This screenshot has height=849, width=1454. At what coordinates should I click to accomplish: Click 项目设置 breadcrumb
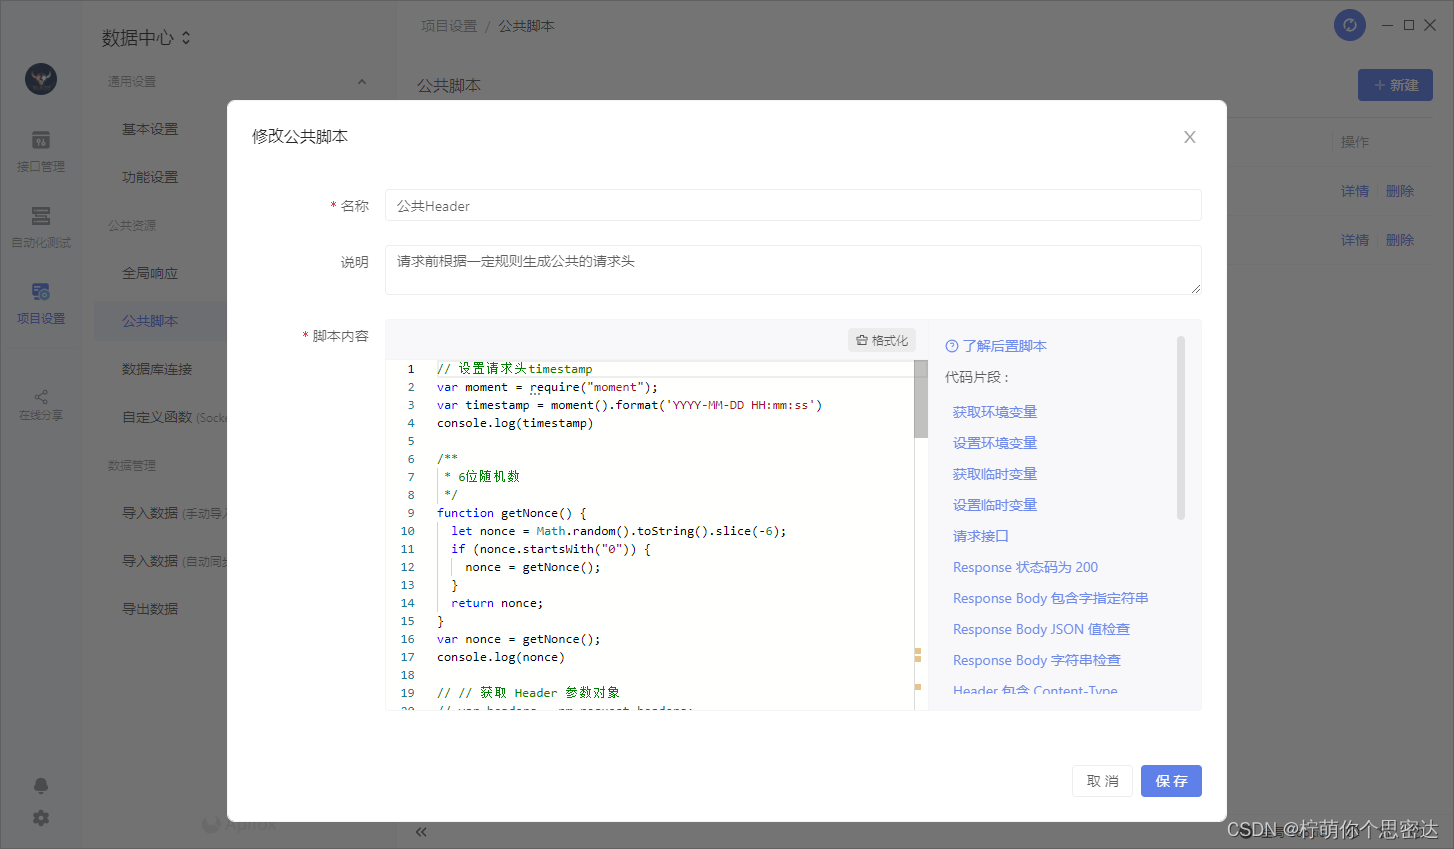[x=449, y=26]
